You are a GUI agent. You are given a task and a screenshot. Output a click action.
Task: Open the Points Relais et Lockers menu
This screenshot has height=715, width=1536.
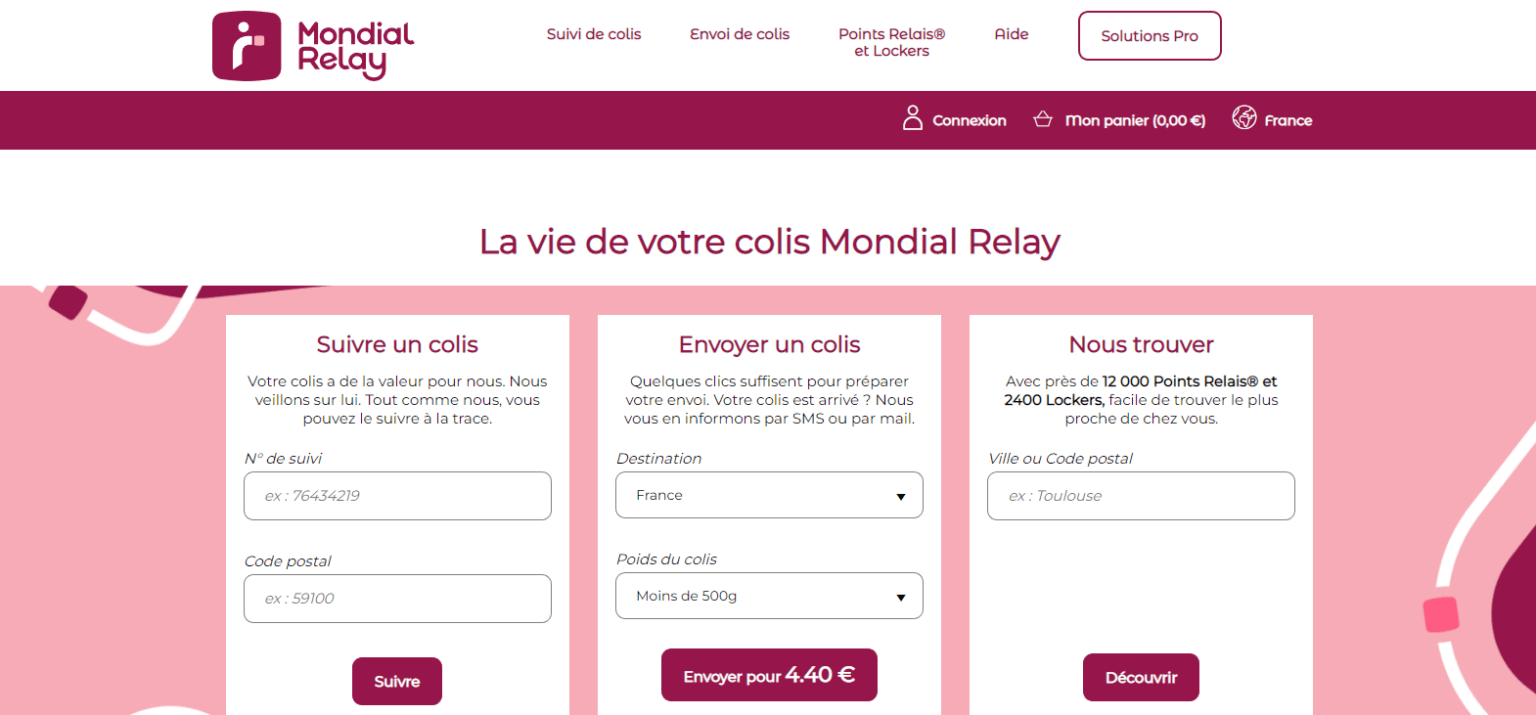pos(891,42)
